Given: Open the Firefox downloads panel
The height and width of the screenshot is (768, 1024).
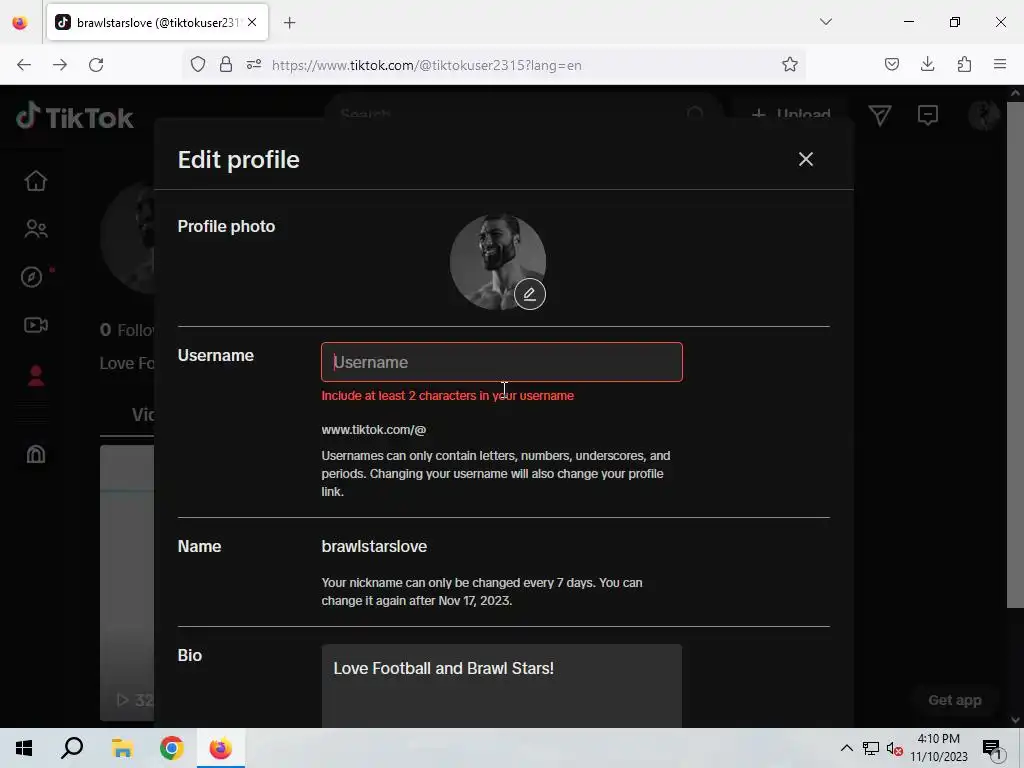Looking at the screenshot, I should click(x=927, y=65).
